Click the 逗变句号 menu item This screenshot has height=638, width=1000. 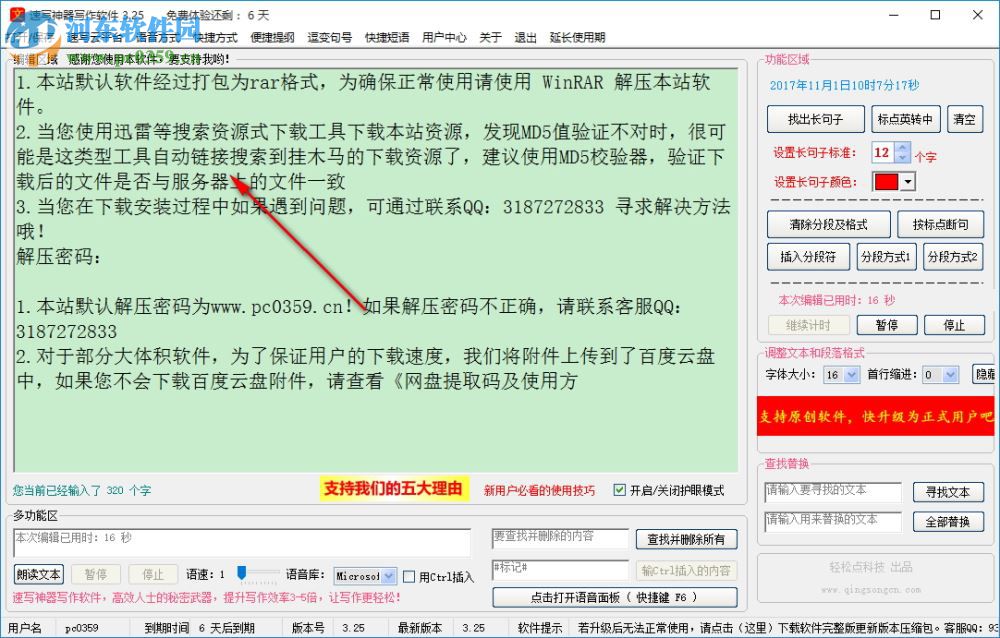pos(330,38)
